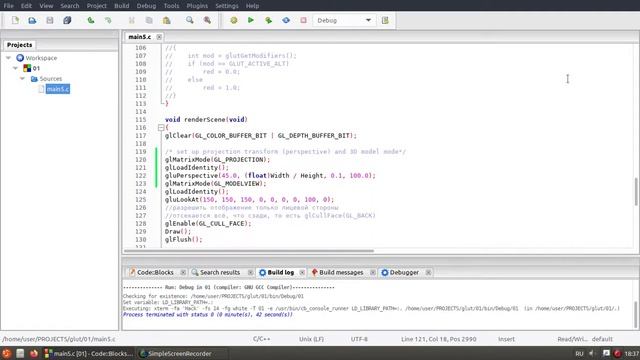640x360 pixels.
Task: Click the Save file toolbar icon
Action: [x=50, y=20]
